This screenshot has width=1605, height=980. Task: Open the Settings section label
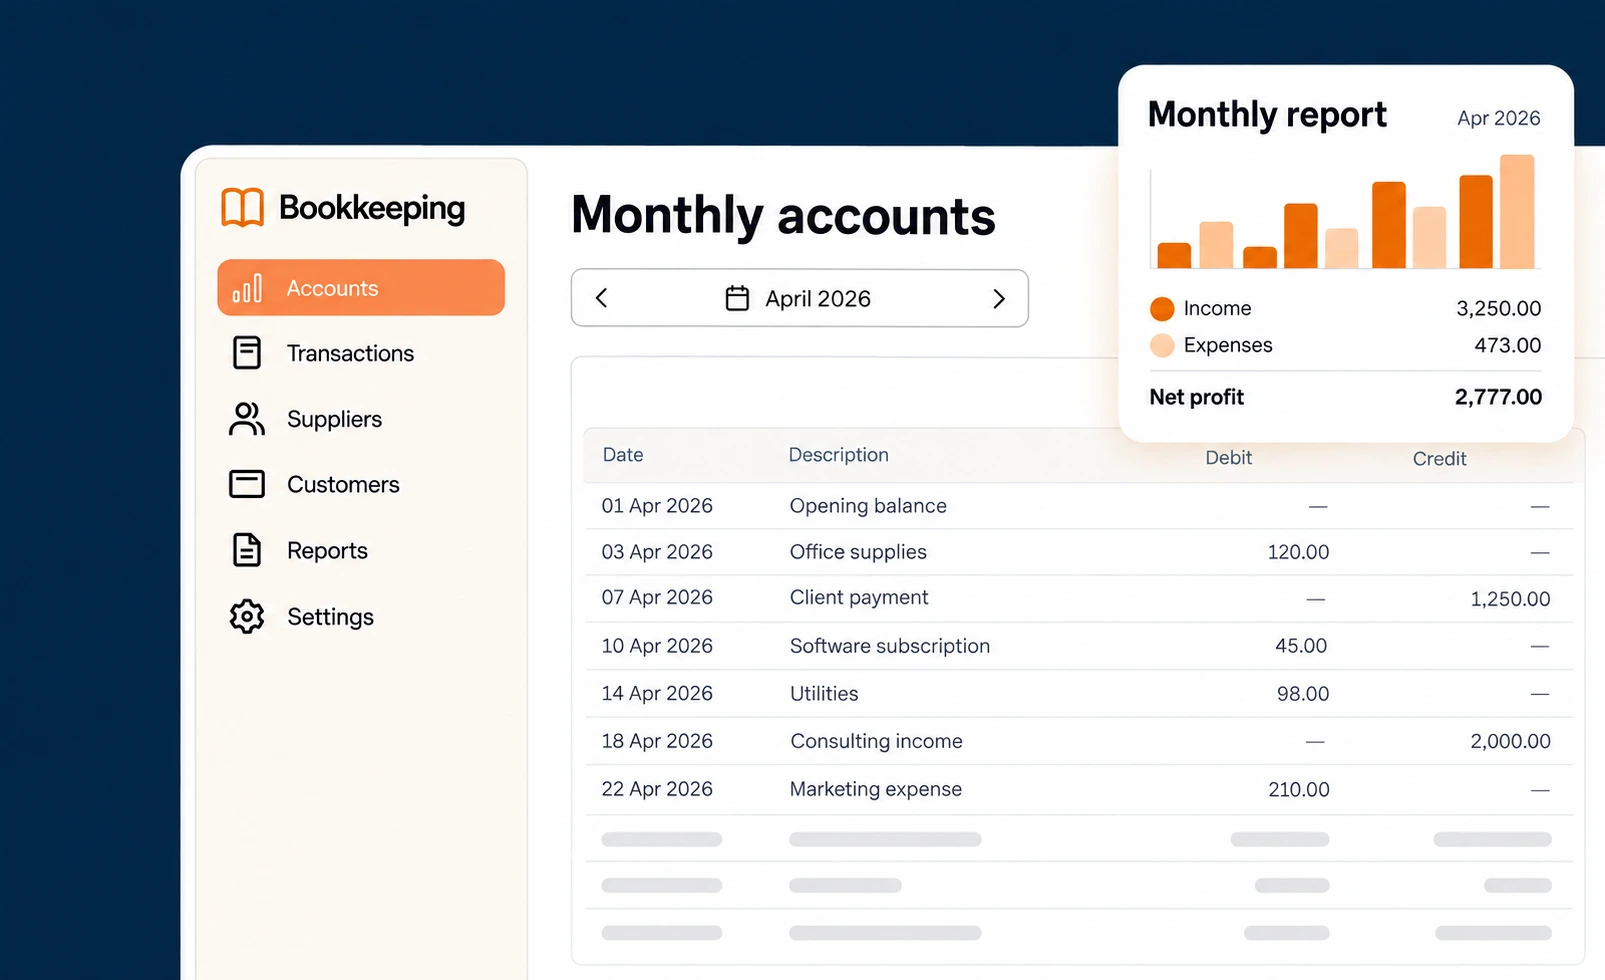pos(330,617)
